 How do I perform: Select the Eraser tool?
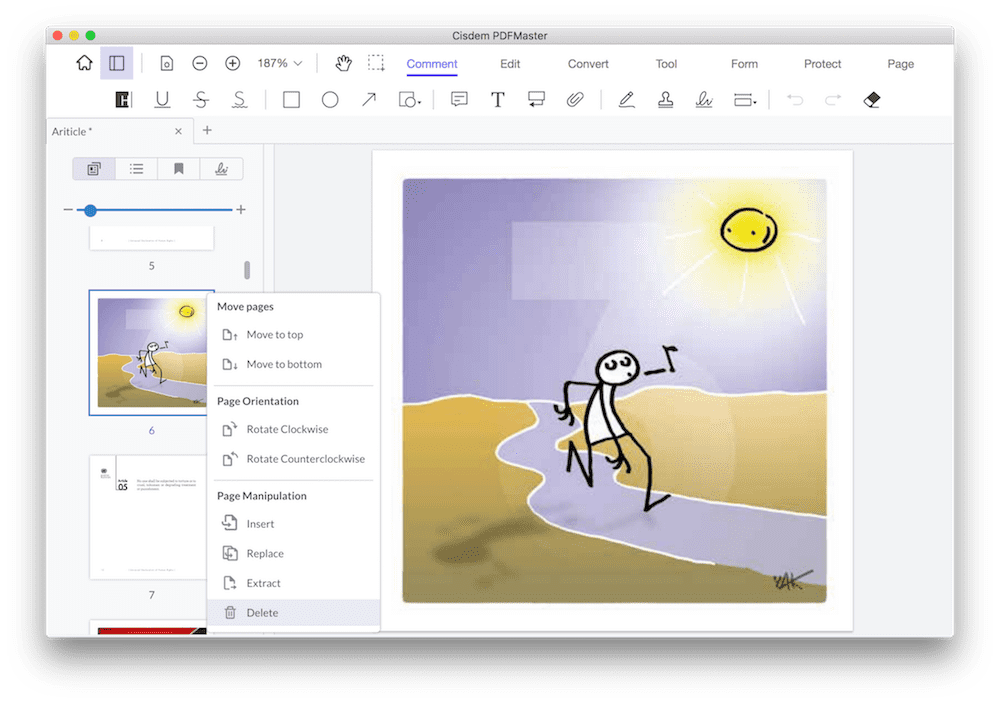click(x=872, y=100)
